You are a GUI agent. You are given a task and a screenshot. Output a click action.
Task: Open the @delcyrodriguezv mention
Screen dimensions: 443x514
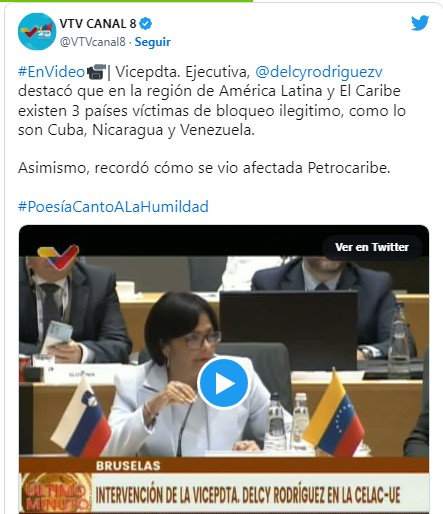click(x=319, y=72)
